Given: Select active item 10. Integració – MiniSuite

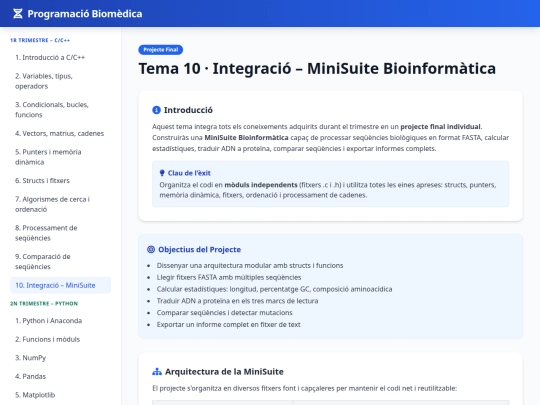Looking at the screenshot, I should coord(61,285).
